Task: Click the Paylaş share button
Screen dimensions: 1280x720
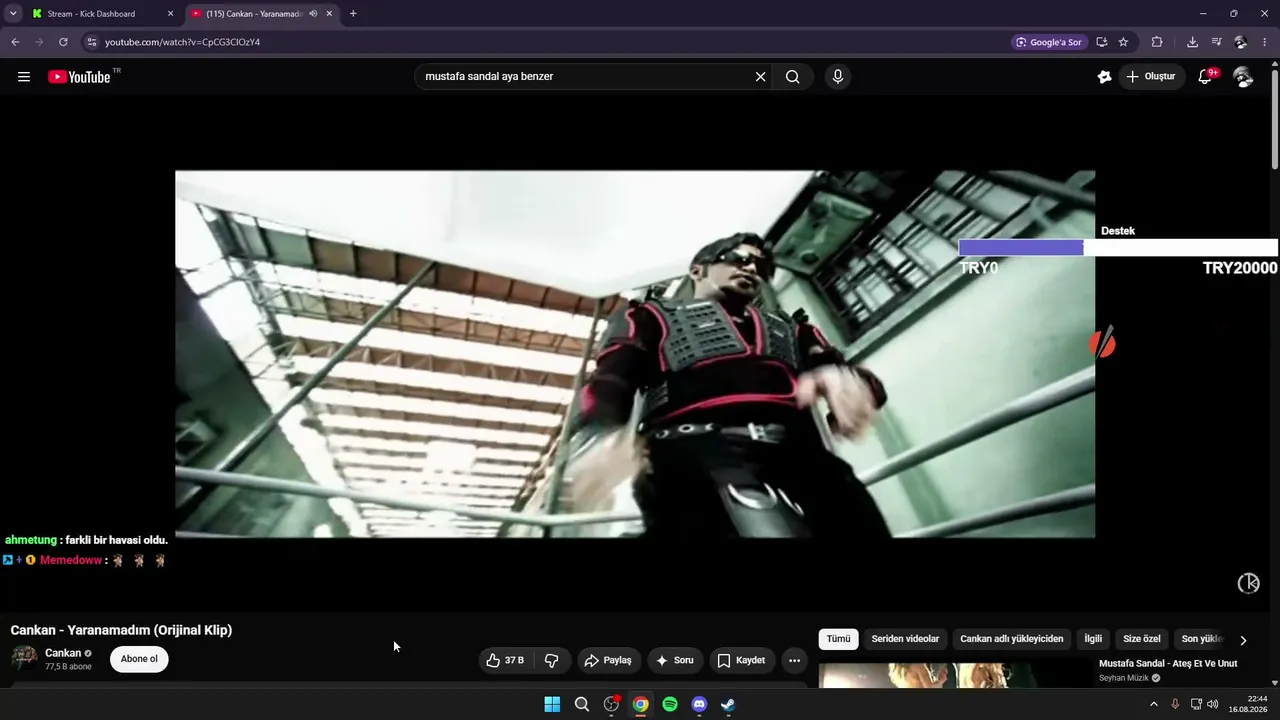Action: (608, 660)
